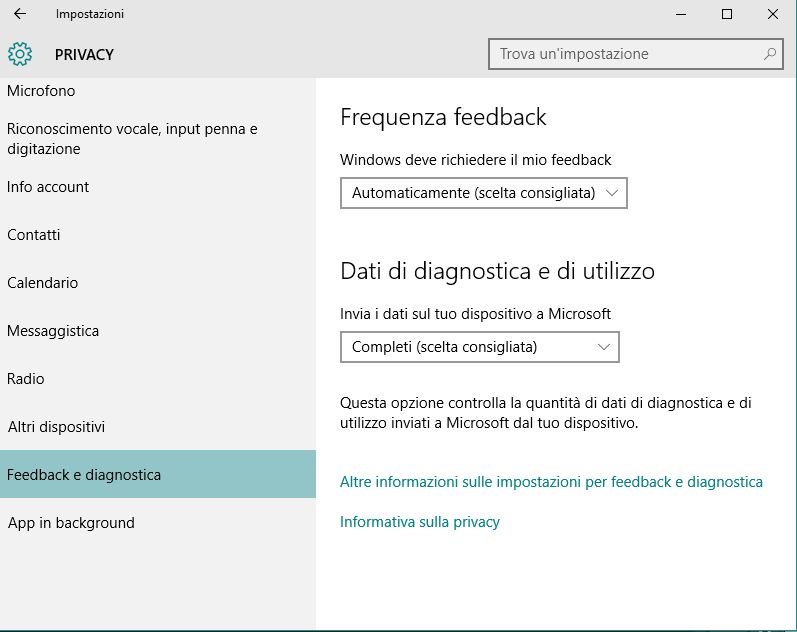Select Riconoscimento vocale, input penna e digitazione
The image size is (797, 632).
pyautogui.click(x=132, y=139)
